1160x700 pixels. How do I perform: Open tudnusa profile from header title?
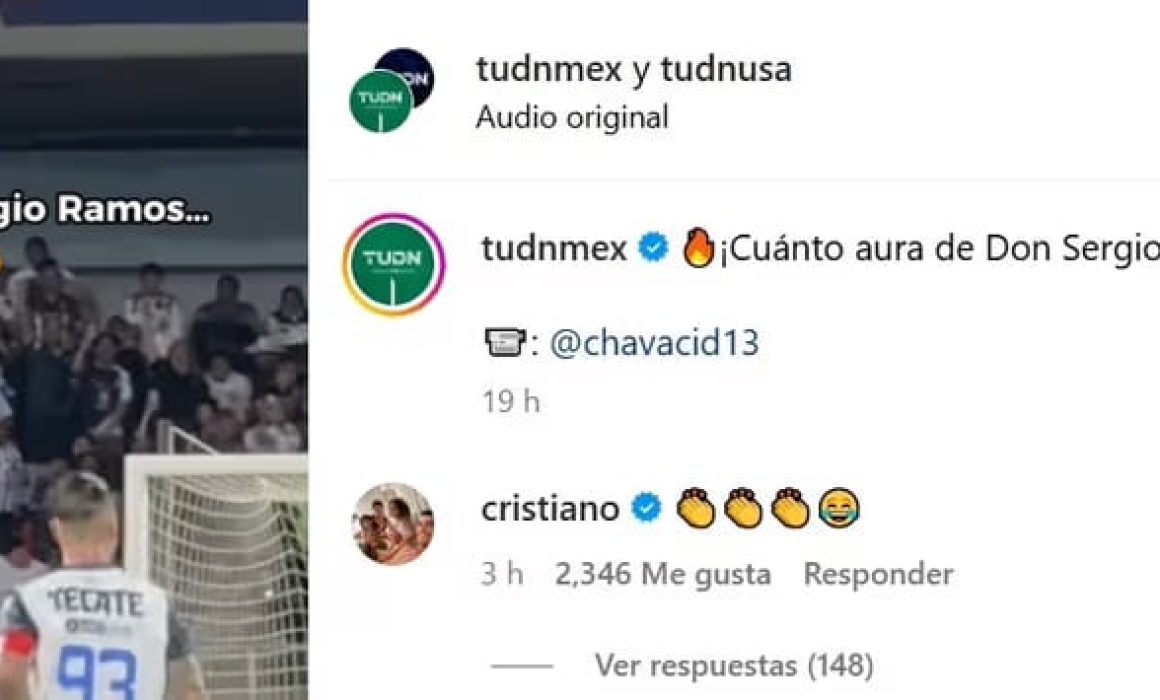click(x=726, y=69)
